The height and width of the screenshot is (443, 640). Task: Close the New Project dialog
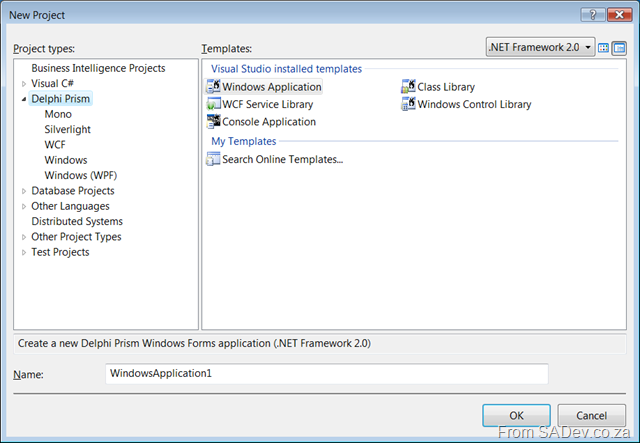[x=620, y=15]
